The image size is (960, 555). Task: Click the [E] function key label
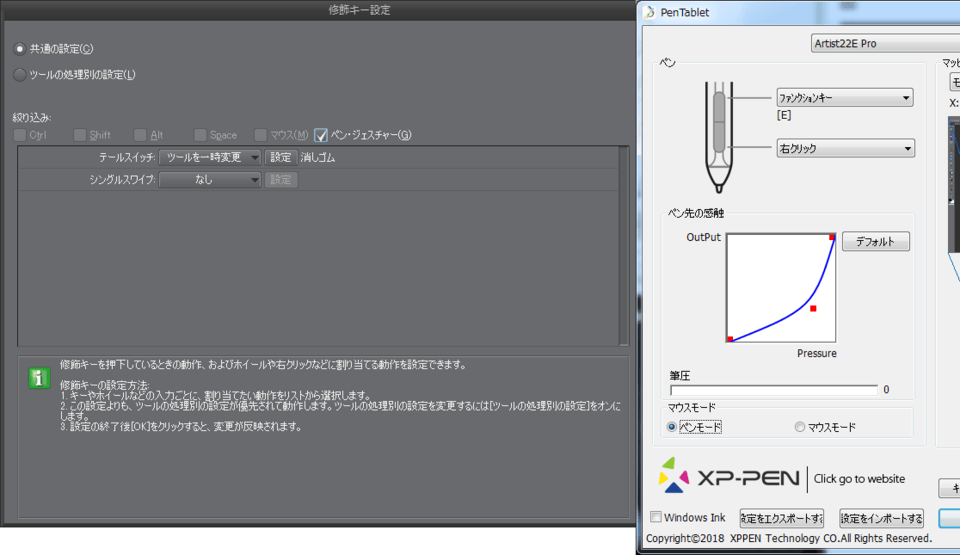pyautogui.click(x=784, y=115)
